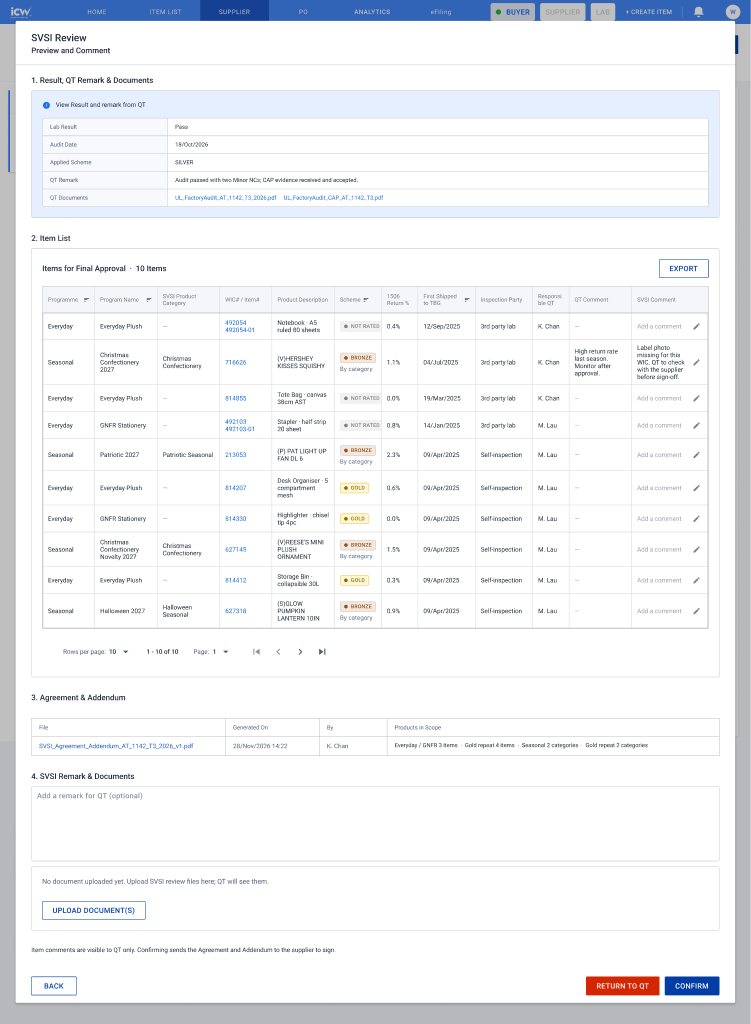
Task: Click the BRONZE badge for item 716626
Action: pyautogui.click(x=358, y=358)
